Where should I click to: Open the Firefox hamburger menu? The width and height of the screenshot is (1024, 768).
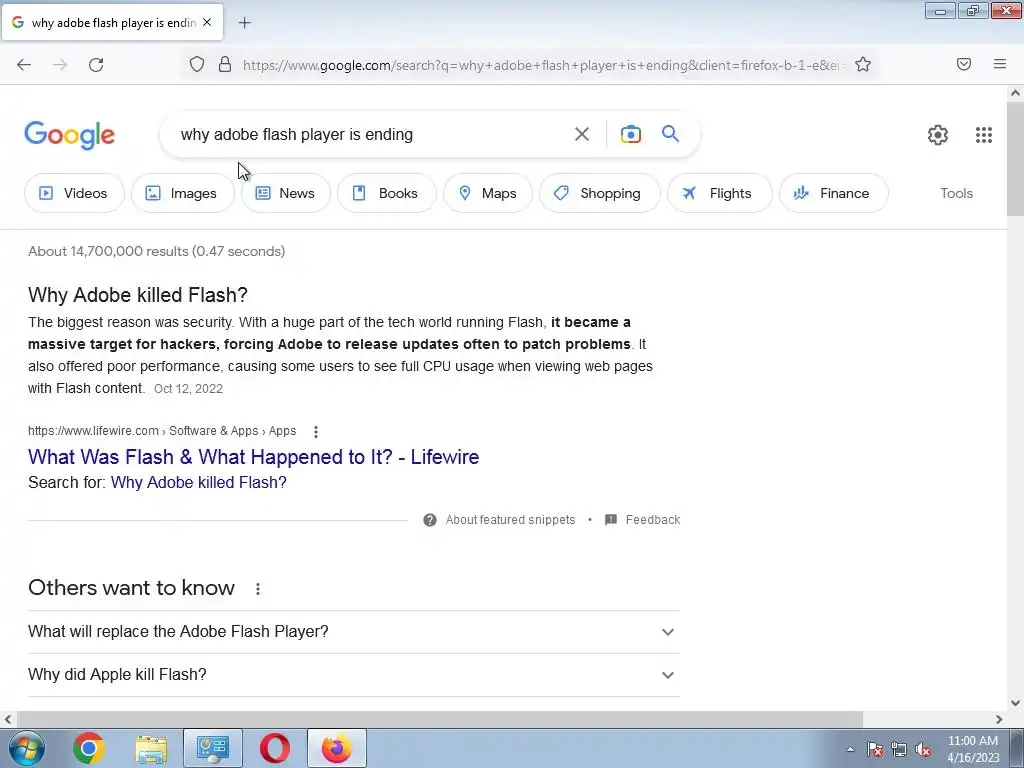(1000, 64)
